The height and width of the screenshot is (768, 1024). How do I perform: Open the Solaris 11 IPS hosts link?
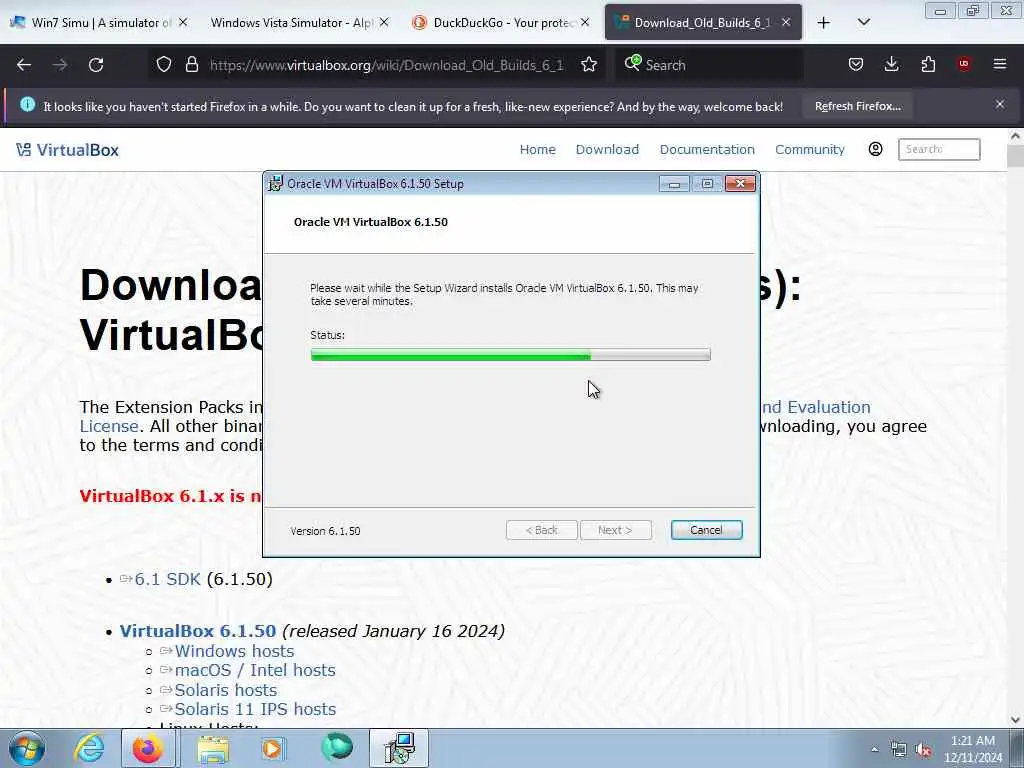(x=255, y=709)
